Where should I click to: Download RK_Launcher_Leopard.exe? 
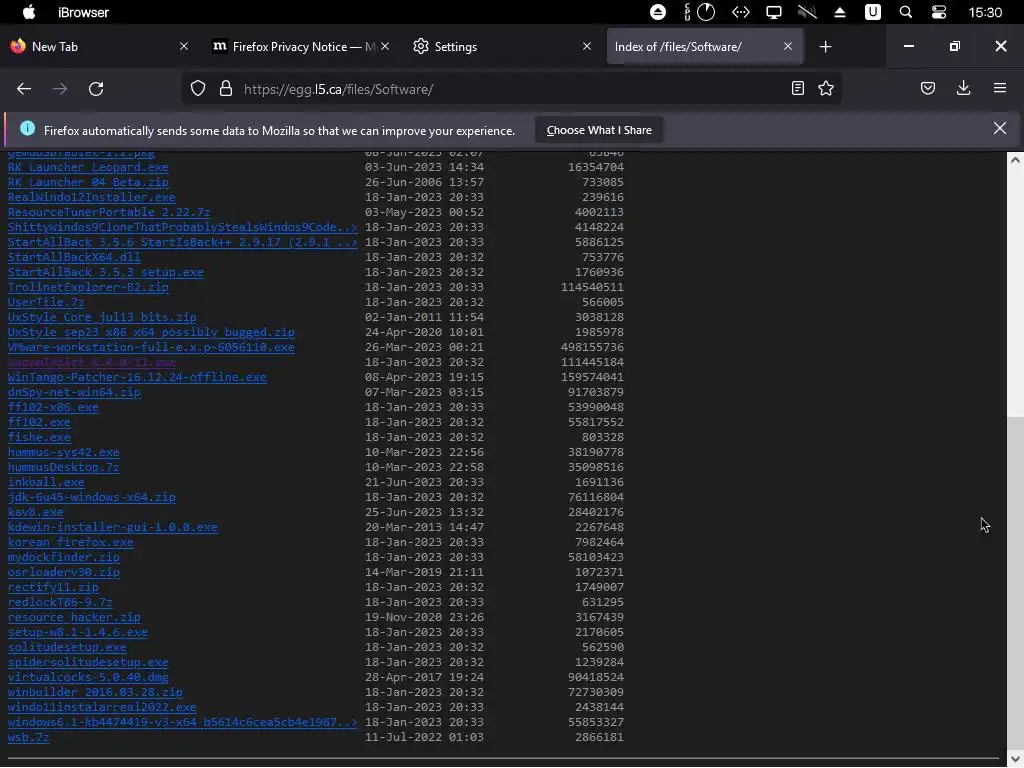tap(88, 167)
